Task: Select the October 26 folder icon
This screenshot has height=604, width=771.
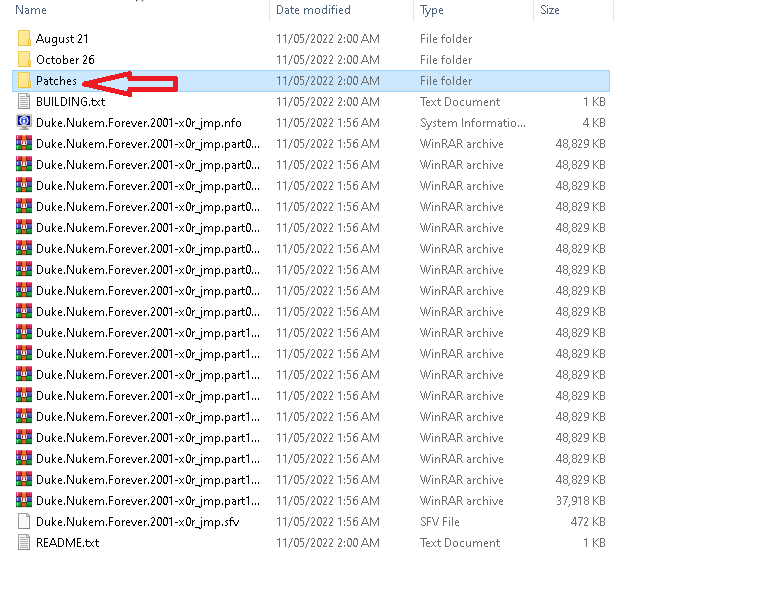Action: pyautogui.click(x=24, y=60)
